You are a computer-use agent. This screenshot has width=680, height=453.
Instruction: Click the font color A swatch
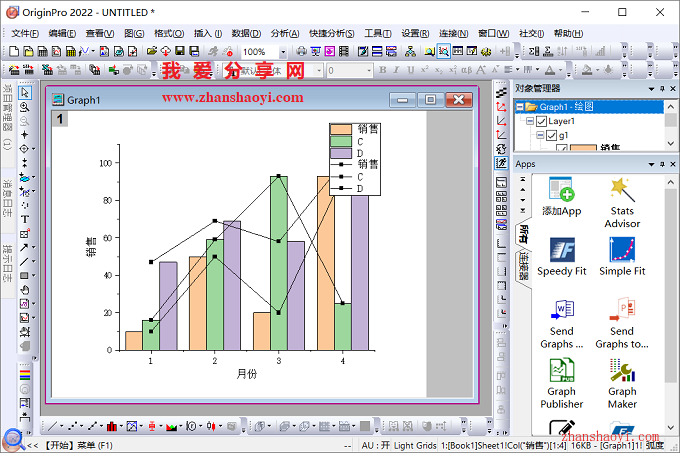click(x=549, y=70)
